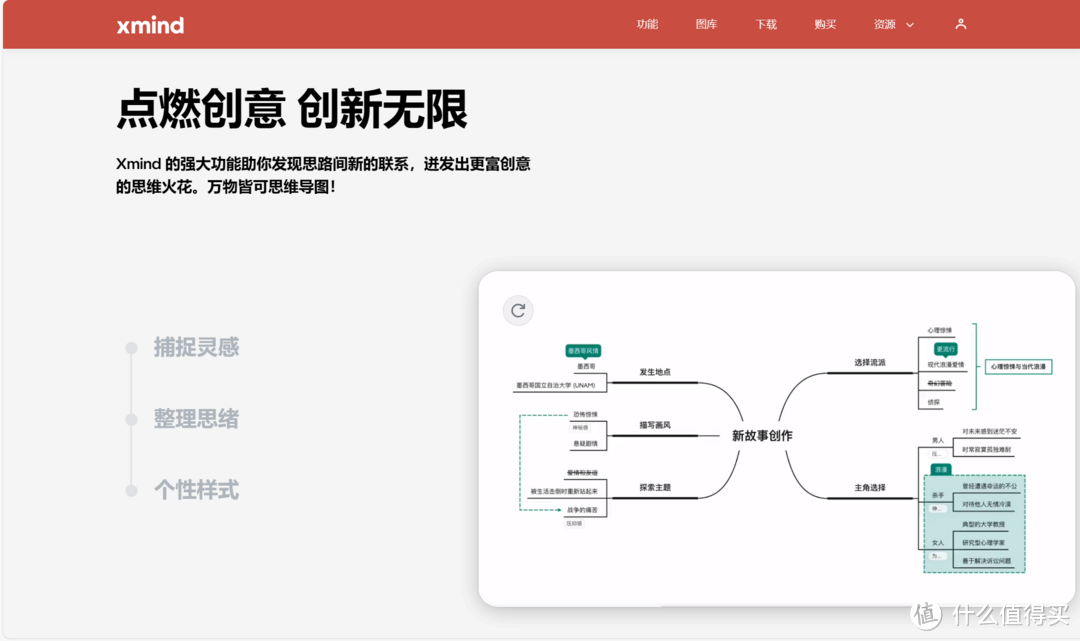Click the 被生活击倒时重新站起来 node
The image size is (1080, 641).
(564, 492)
